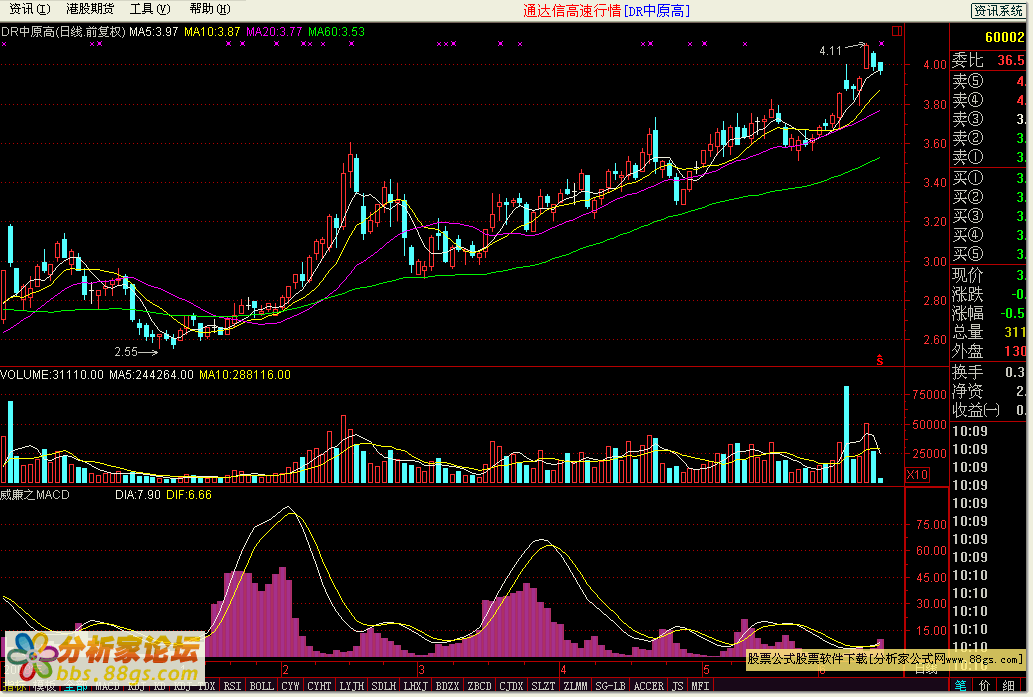Image resolution: width=1033 pixels, height=697 pixels.
Task: Switch to the 笔 tab at bottom right
Action: pyautogui.click(x=961, y=686)
